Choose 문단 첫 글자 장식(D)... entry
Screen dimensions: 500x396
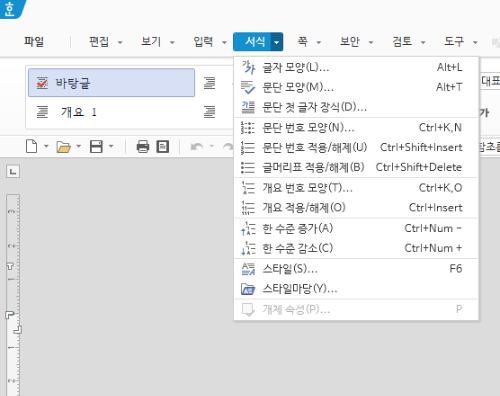click(x=356, y=107)
